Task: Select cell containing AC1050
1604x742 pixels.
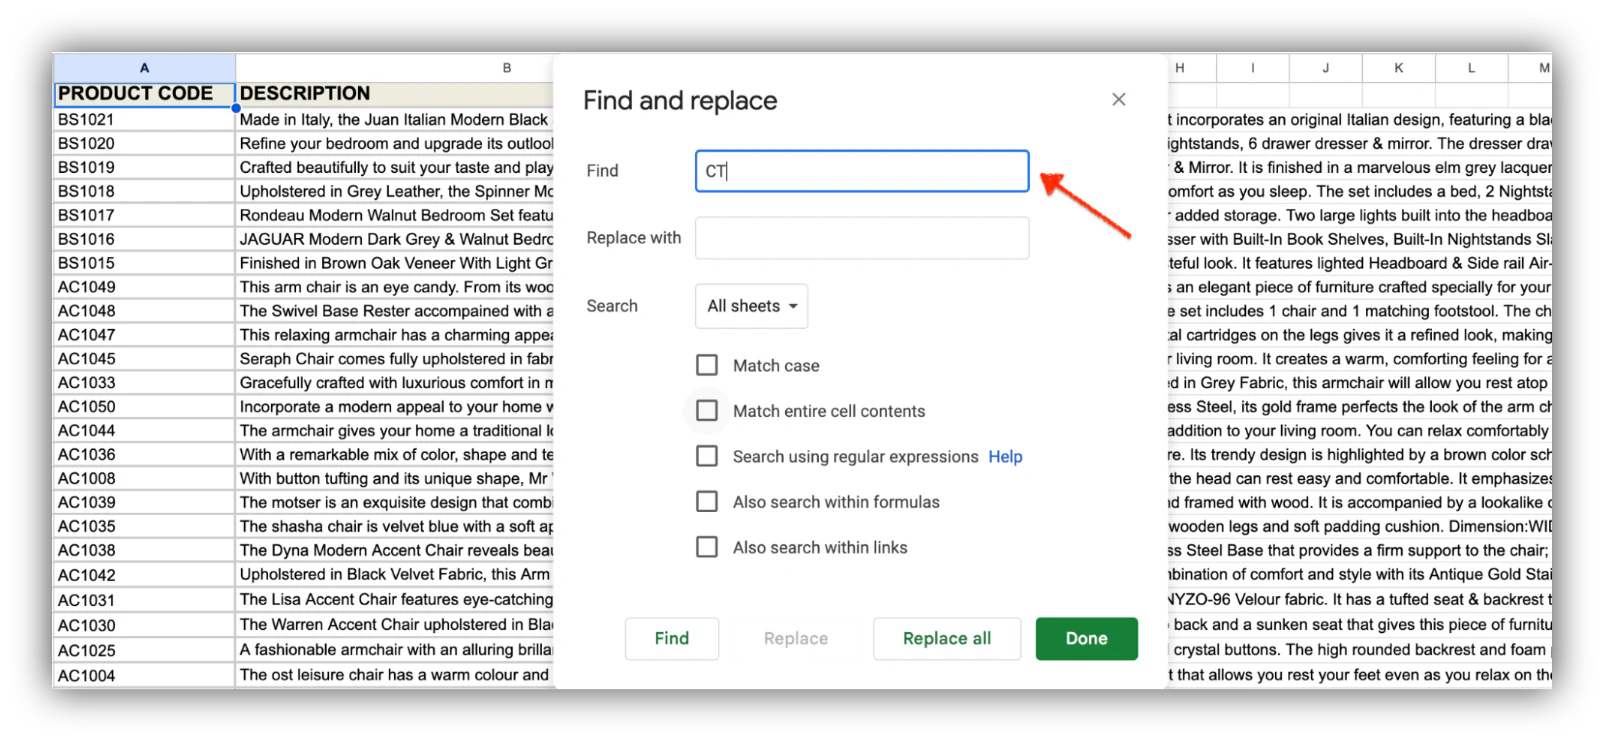Action: (144, 407)
